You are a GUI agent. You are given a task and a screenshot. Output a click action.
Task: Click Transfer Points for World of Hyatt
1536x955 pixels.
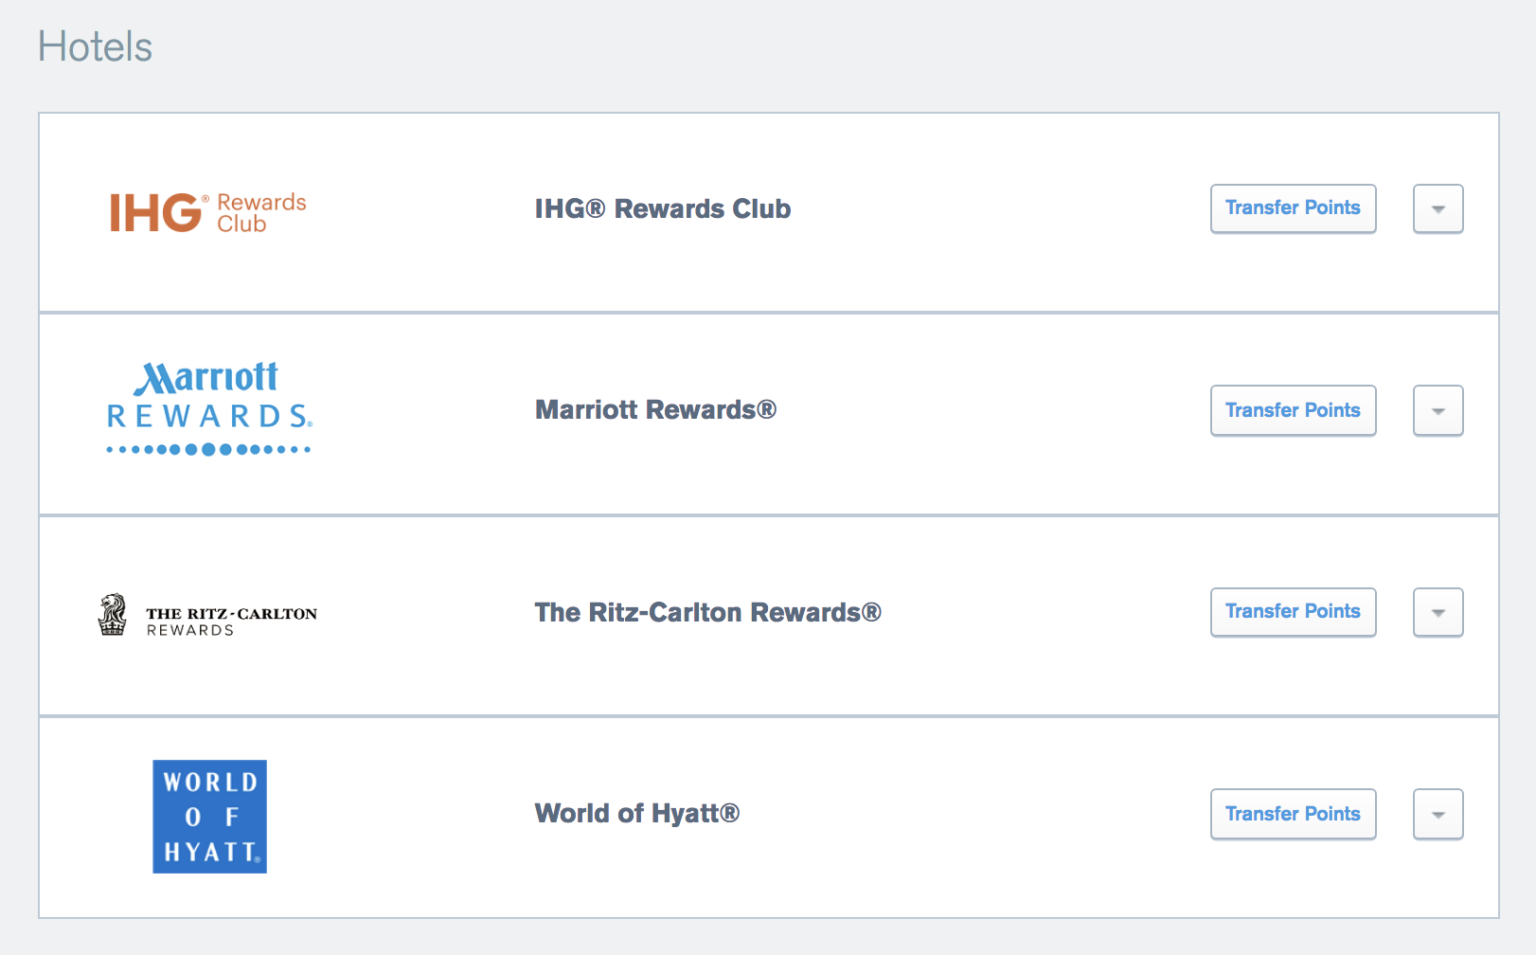[1293, 814]
